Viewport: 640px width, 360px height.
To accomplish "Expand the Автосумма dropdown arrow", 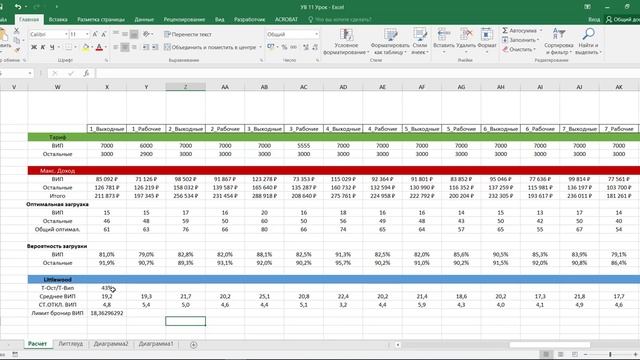I will pos(541,31).
